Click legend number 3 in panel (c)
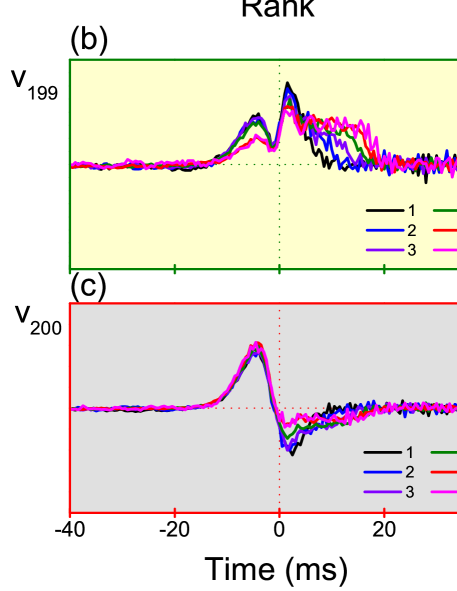Viewport: 457px width, 591px height. 410,492
